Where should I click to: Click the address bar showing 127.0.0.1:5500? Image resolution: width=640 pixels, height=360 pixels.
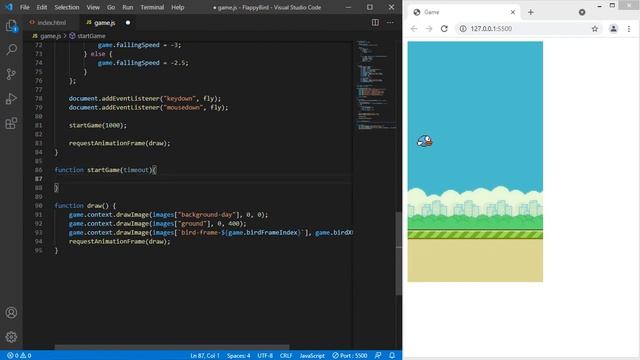point(529,29)
